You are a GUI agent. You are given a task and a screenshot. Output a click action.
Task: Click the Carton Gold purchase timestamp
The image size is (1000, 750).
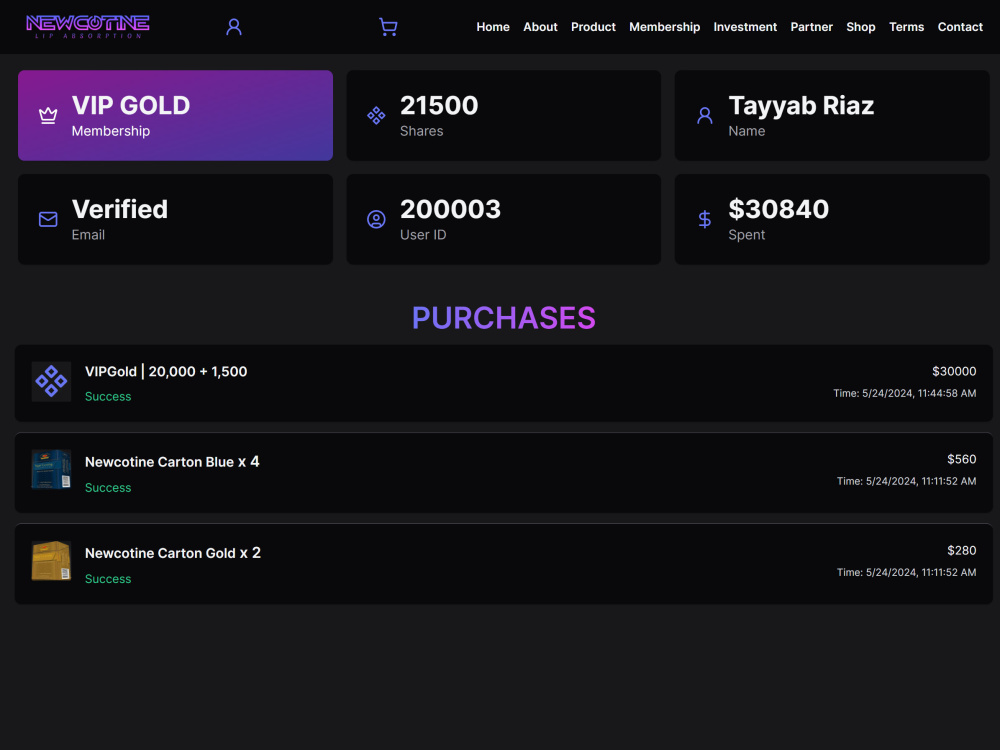[906, 573]
